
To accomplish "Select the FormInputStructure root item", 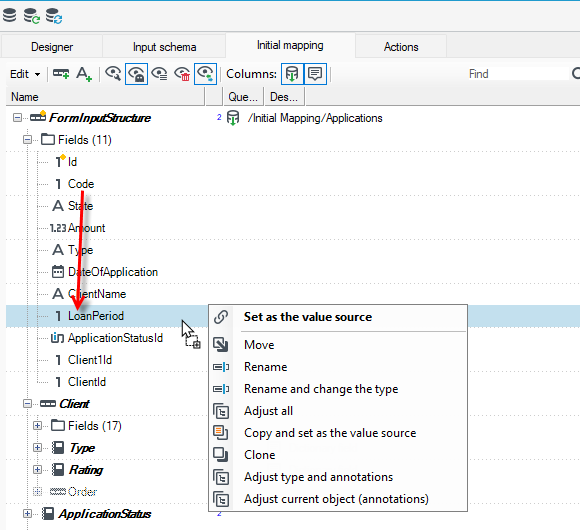I will click(x=100, y=118).
